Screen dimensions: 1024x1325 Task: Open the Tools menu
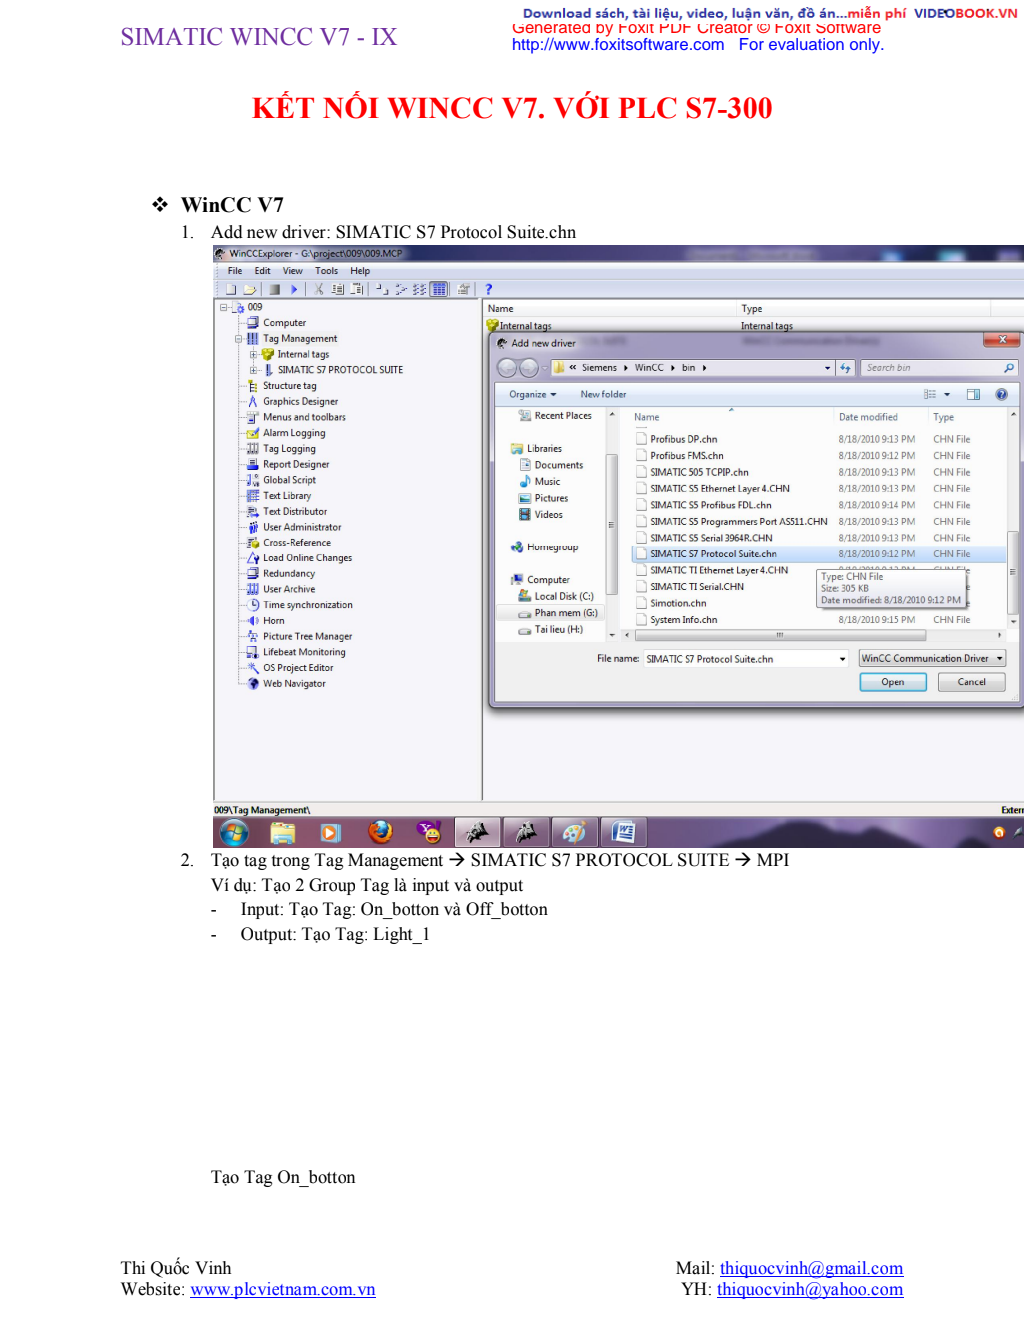(326, 271)
